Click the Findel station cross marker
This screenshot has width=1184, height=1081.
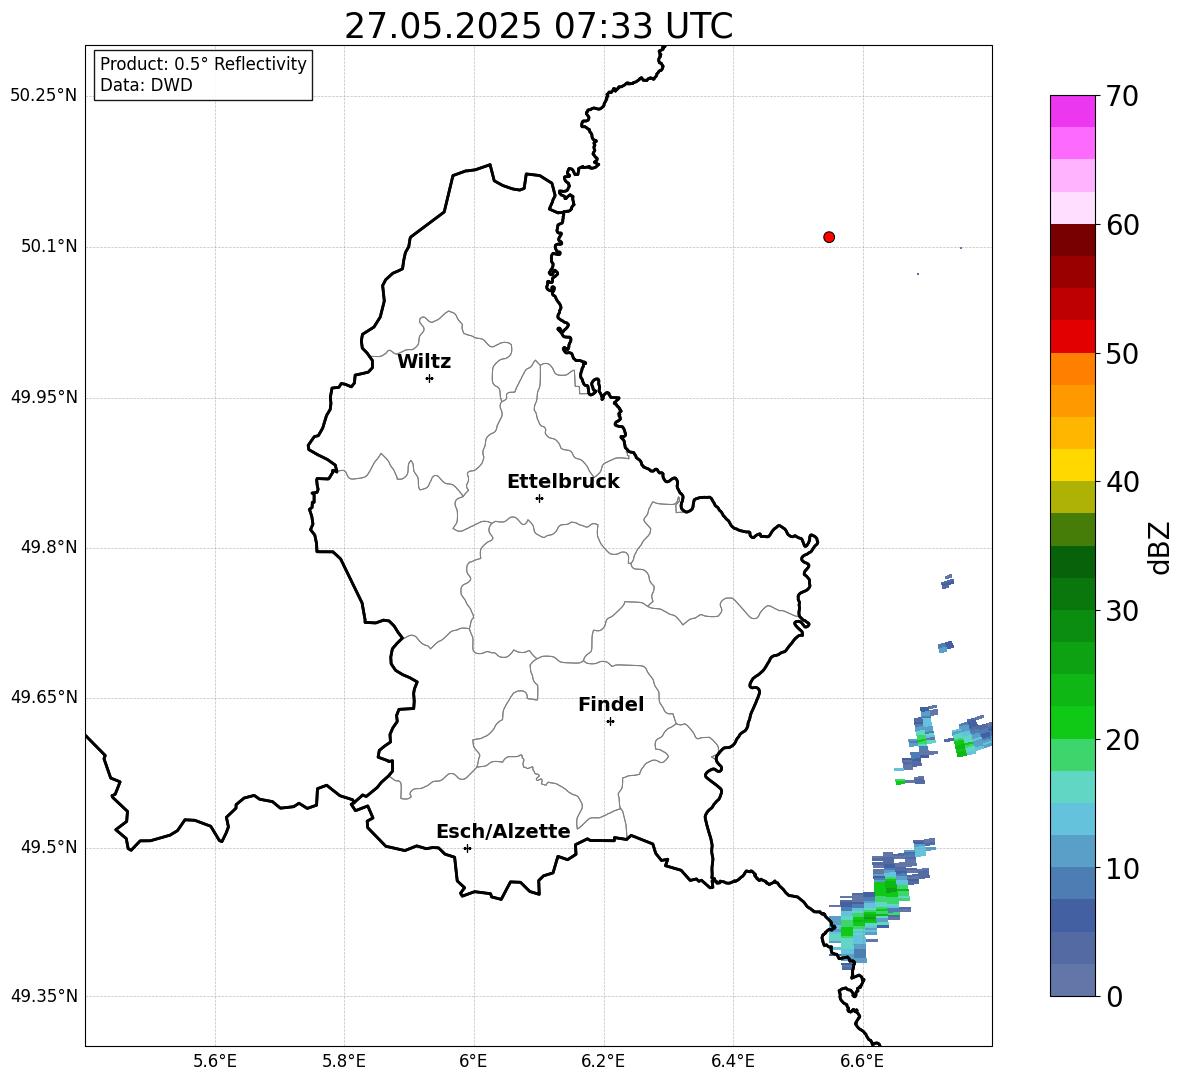[610, 722]
